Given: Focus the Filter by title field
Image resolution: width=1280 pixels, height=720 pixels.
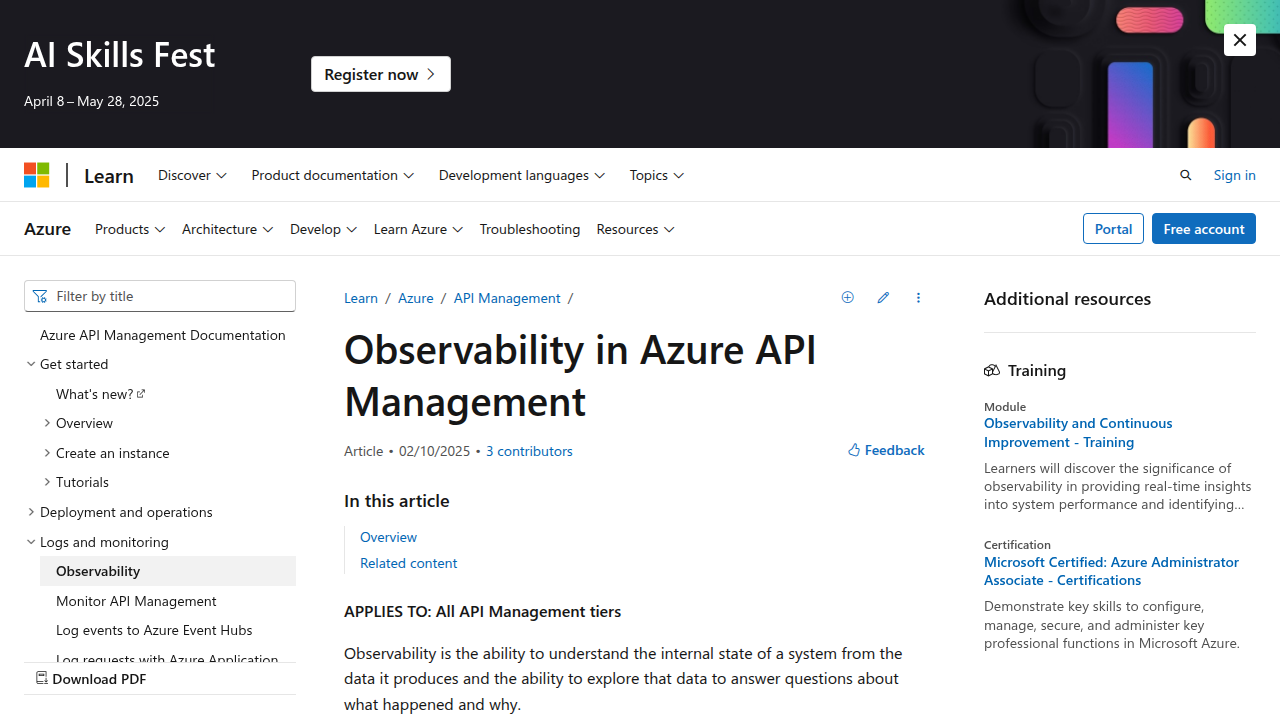Looking at the screenshot, I should [160, 296].
